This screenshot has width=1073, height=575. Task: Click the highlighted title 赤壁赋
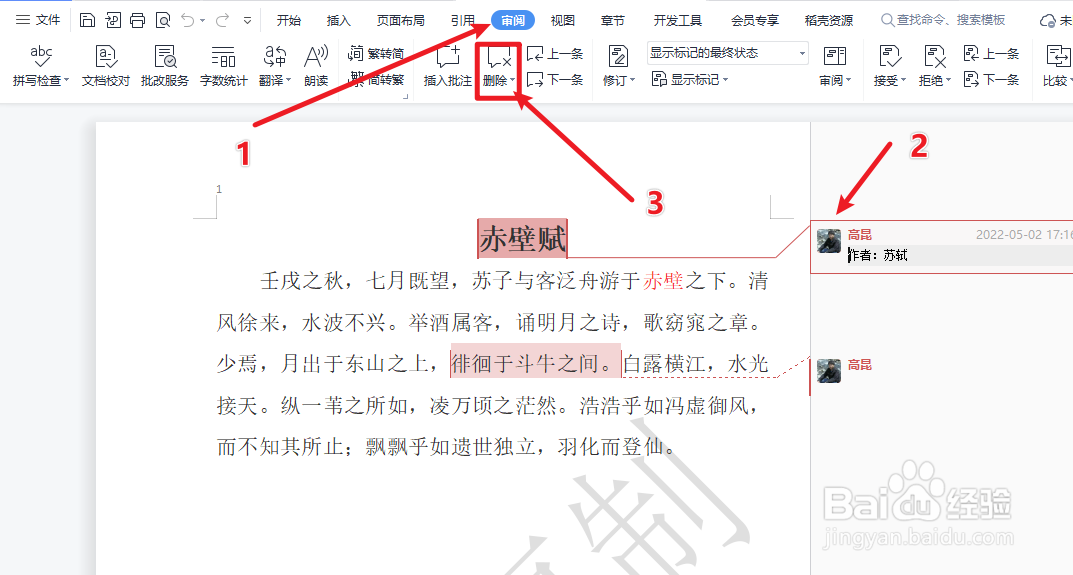523,239
